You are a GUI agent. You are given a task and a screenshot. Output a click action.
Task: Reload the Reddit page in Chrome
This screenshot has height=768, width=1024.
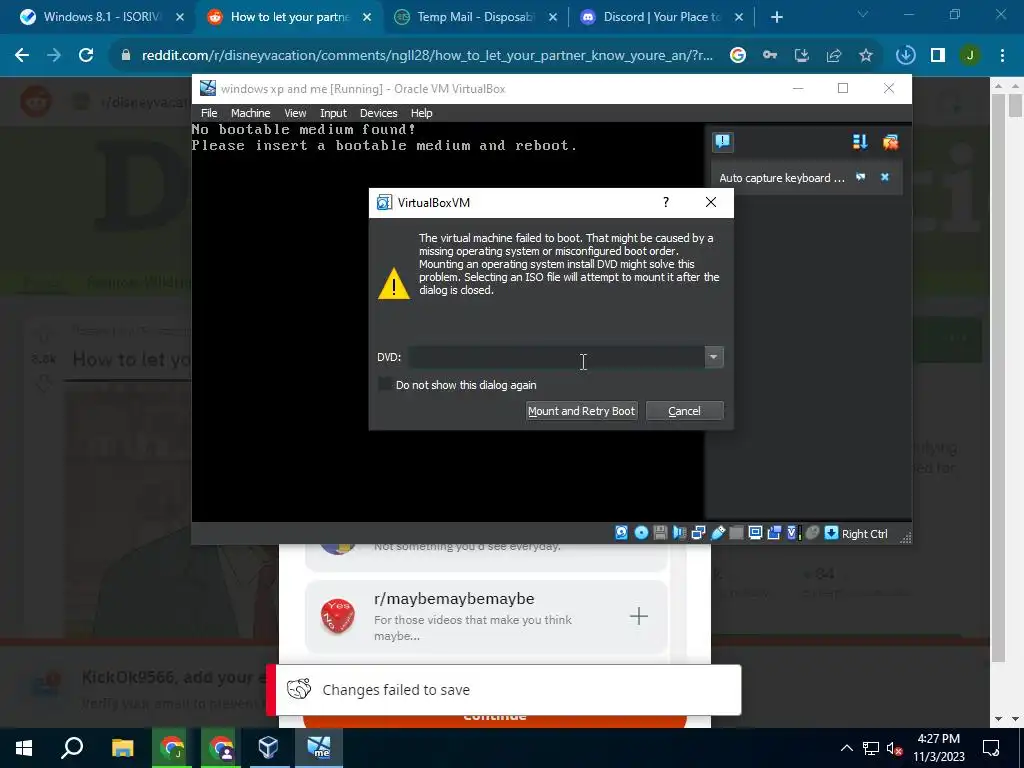pyautogui.click(x=86, y=56)
